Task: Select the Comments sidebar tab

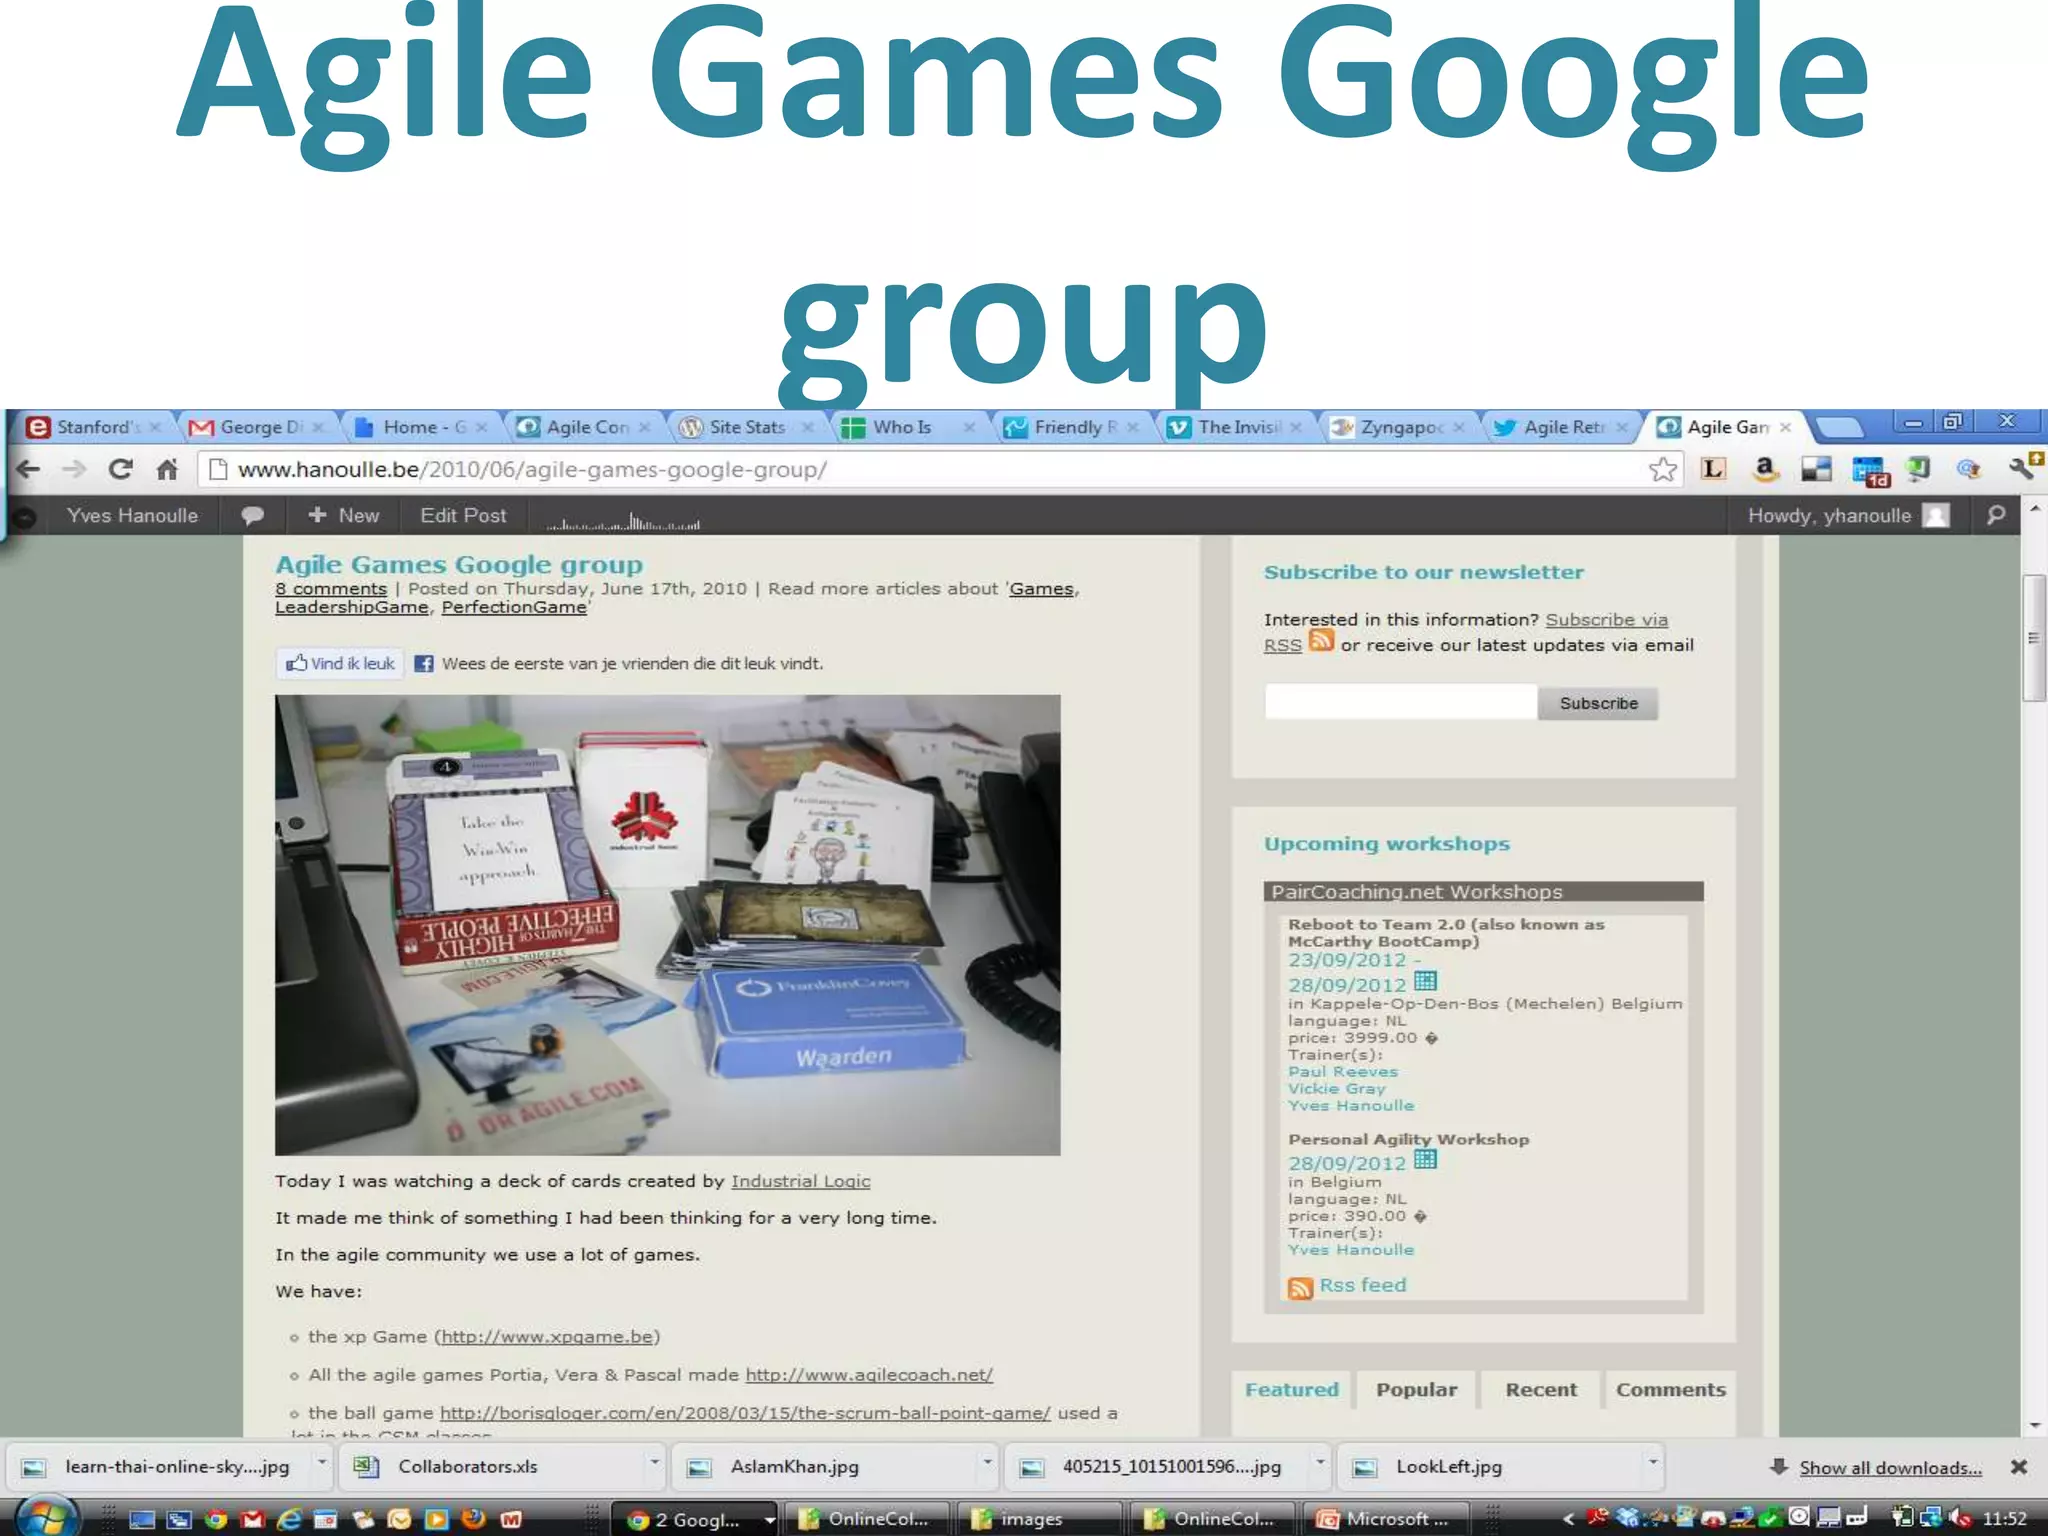Action: coord(1670,1390)
